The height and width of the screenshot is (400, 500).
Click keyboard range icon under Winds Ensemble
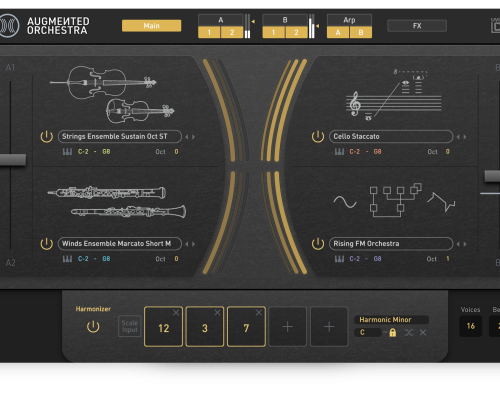(x=67, y=259)
